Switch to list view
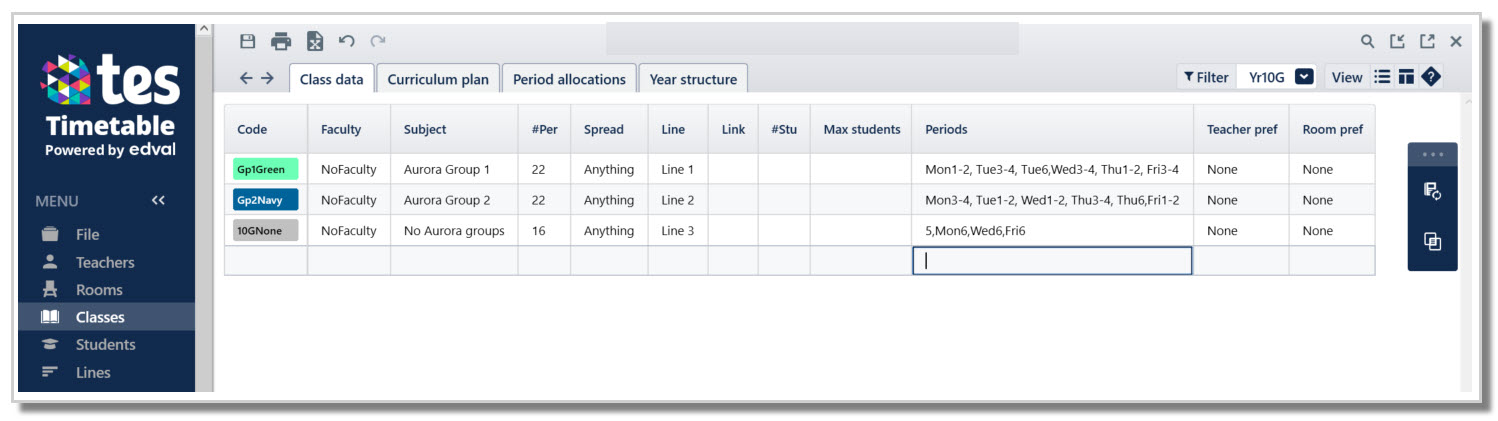Image resolution: width=1498 pixels, height=421 pixels. click(1383, 77)
